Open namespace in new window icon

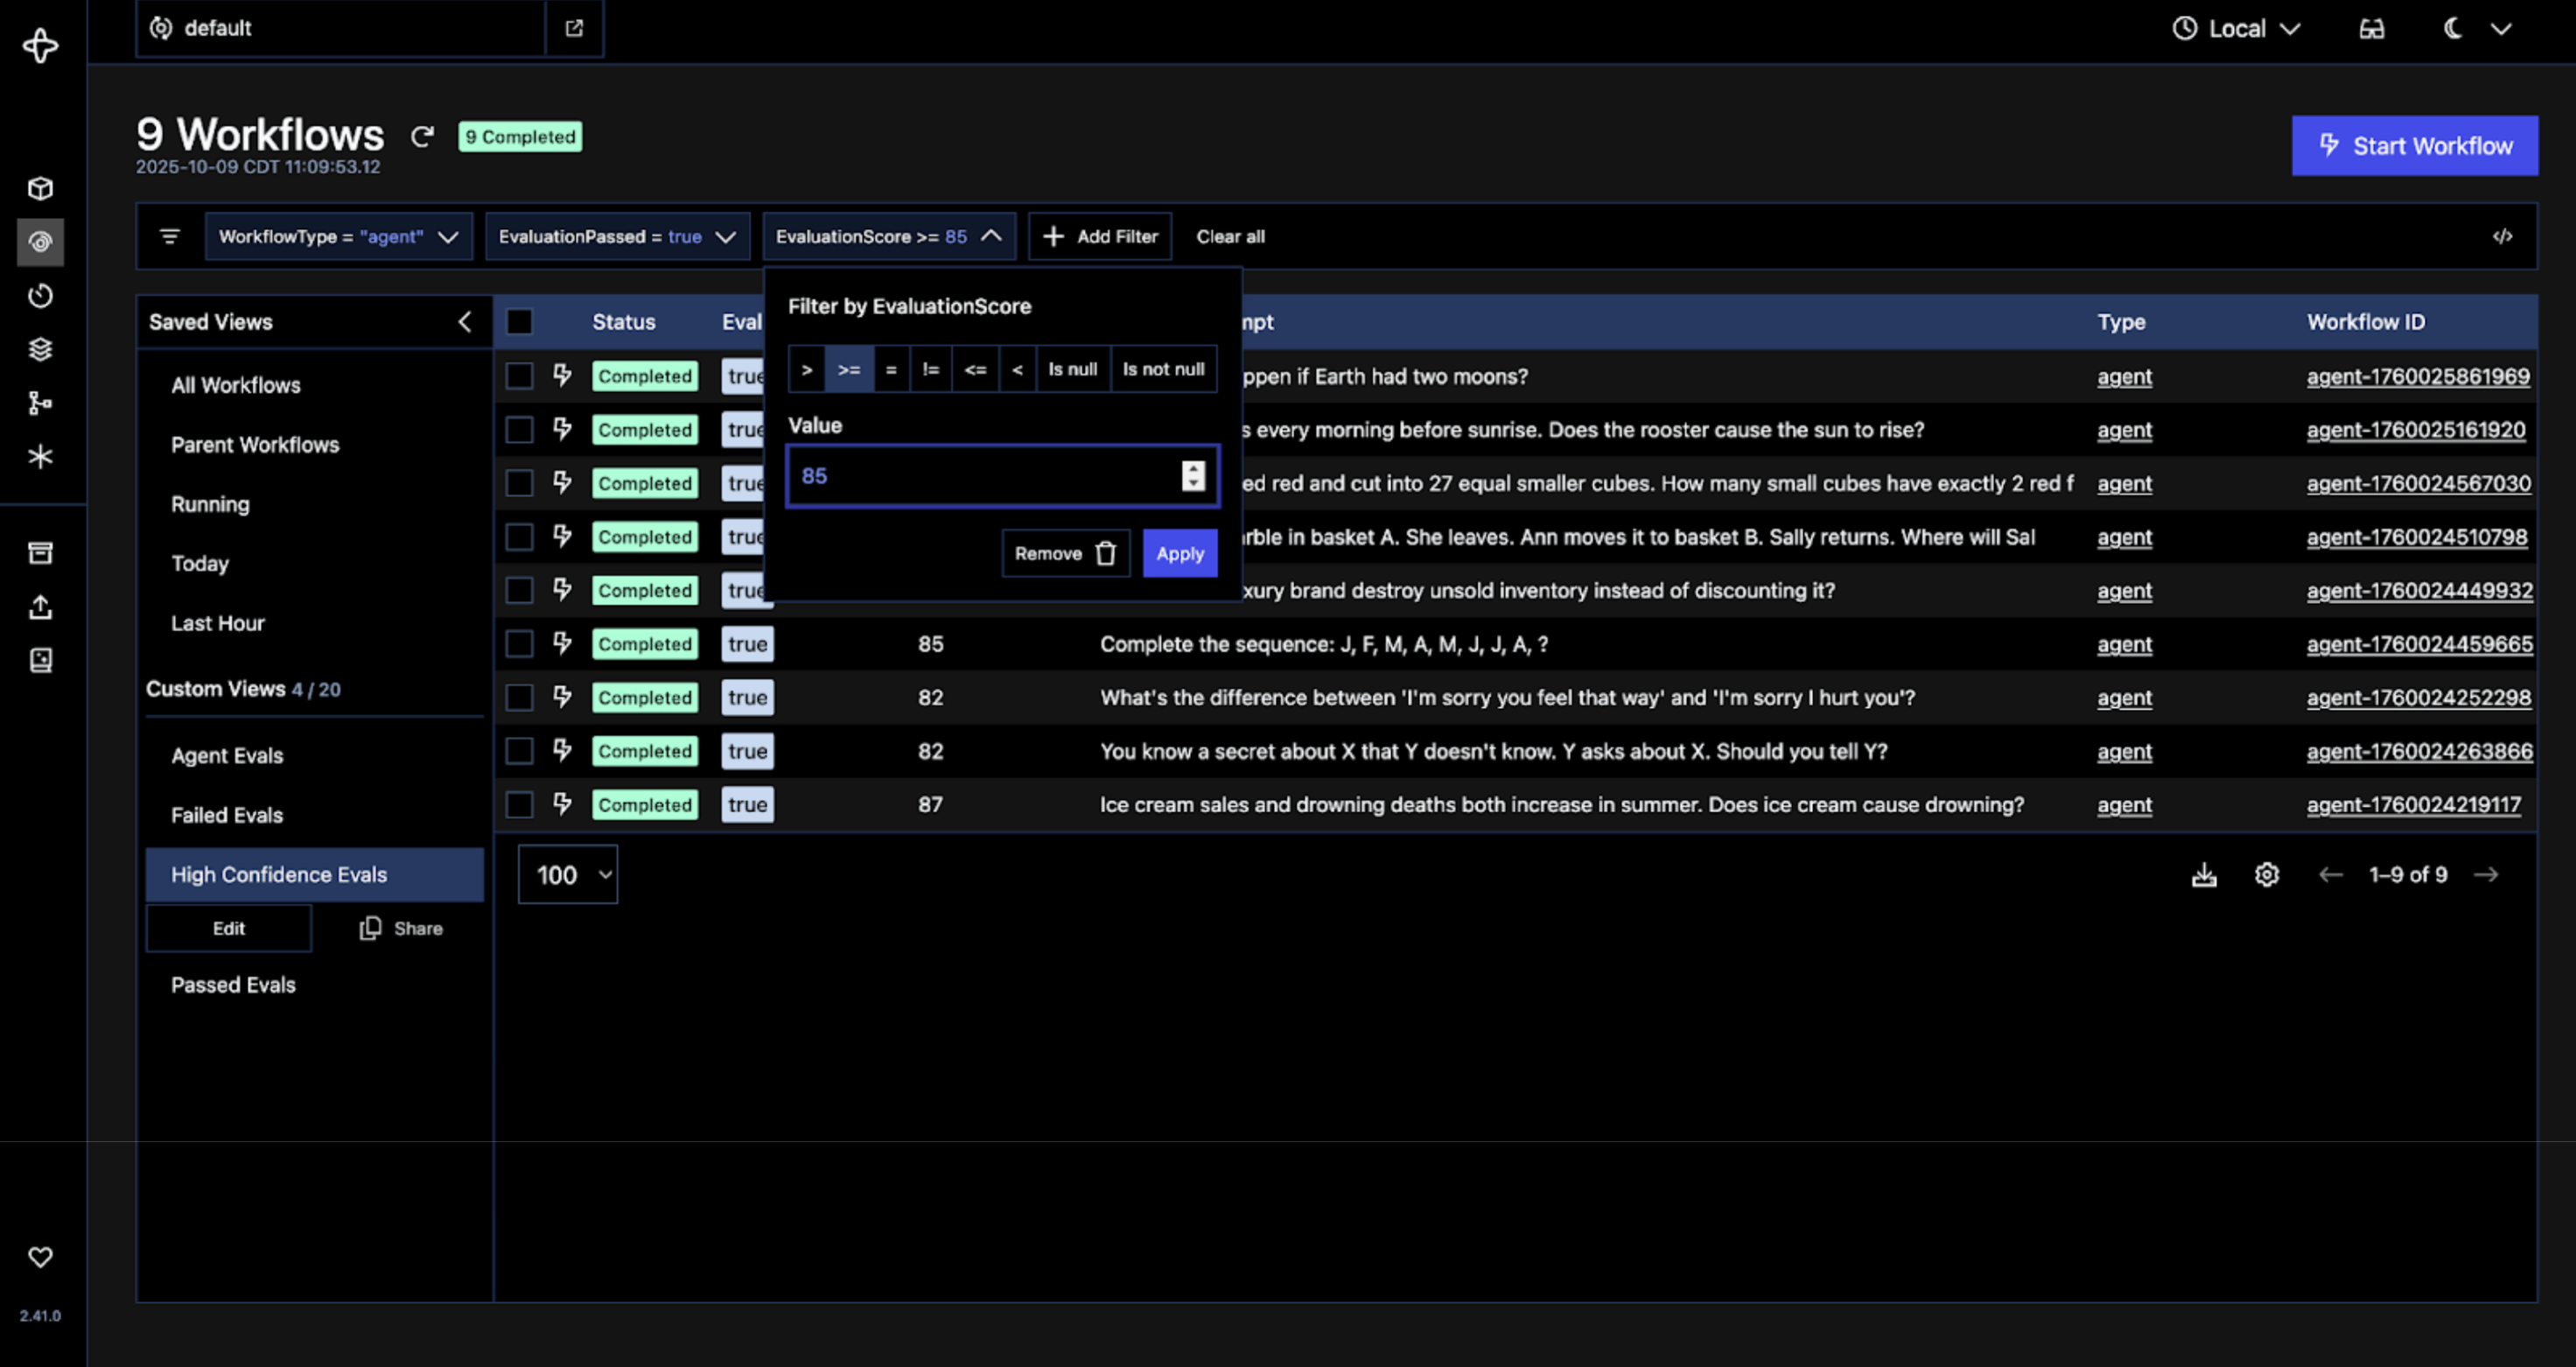pyautogui.click(x=574, y=28)
